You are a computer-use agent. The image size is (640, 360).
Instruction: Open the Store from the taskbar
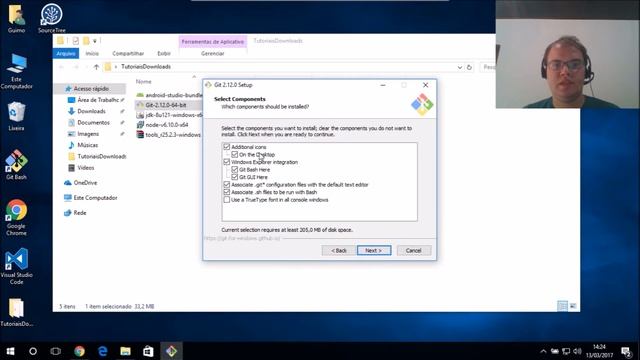pos(148,351)
